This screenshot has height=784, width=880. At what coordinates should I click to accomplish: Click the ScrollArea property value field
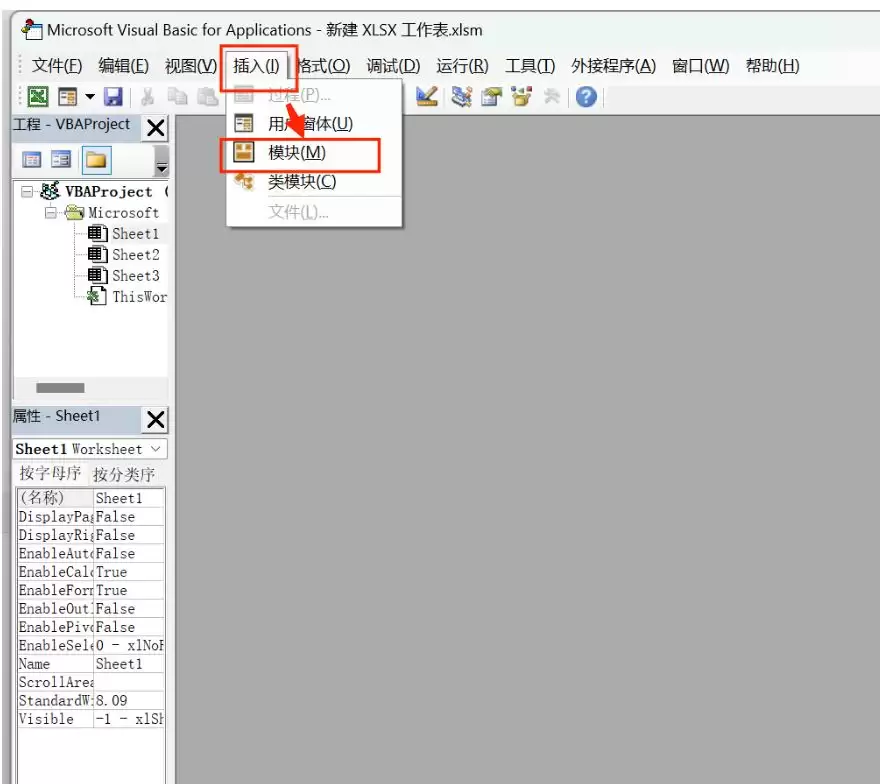point(129,682)
